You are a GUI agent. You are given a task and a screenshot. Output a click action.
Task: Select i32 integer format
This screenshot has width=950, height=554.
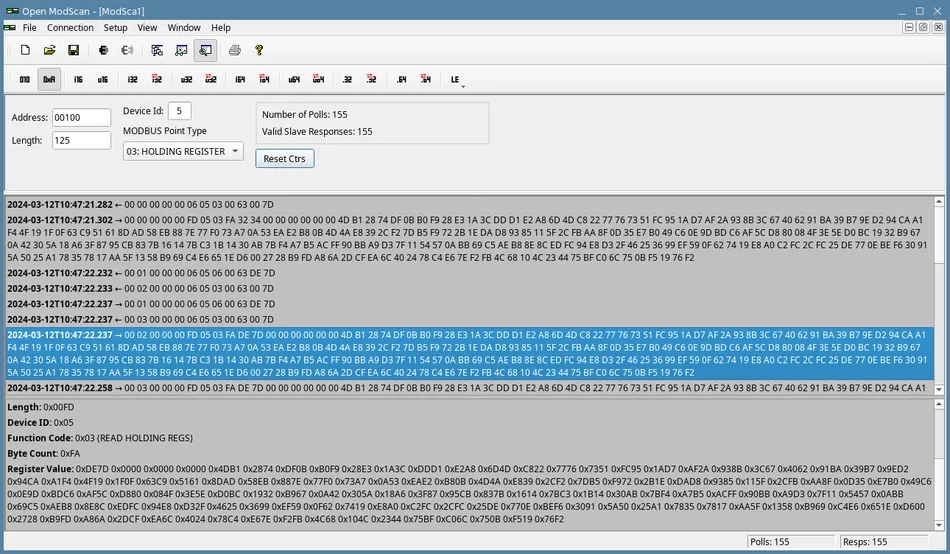click(133, 79)
